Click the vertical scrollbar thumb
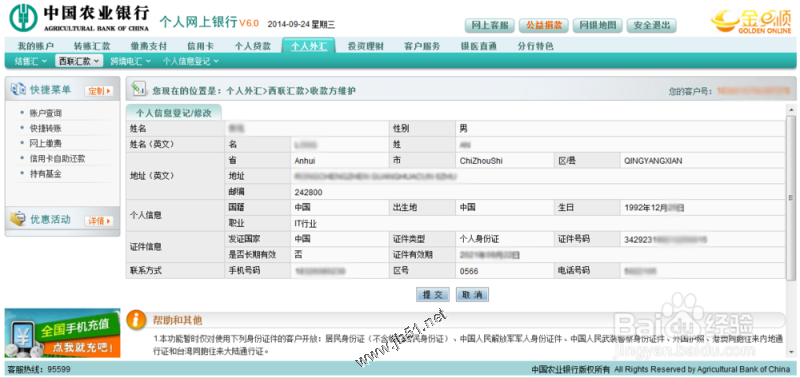Image resolution: width=800 pixels, height=378 pixels. (x=791, y=198)
